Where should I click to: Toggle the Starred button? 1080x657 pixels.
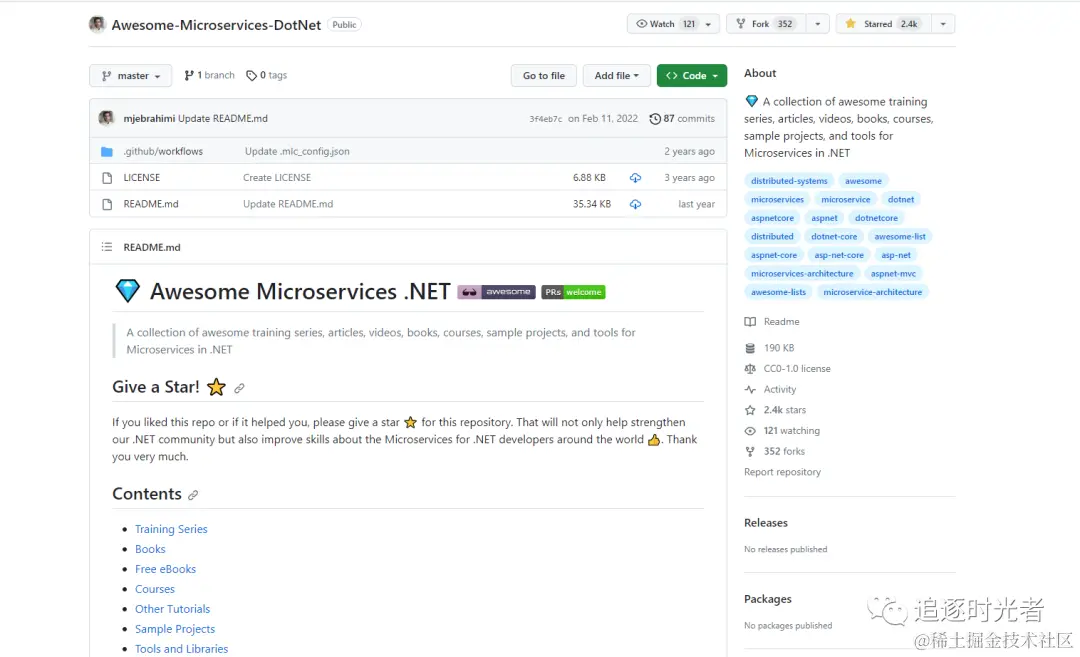[882, 24]
